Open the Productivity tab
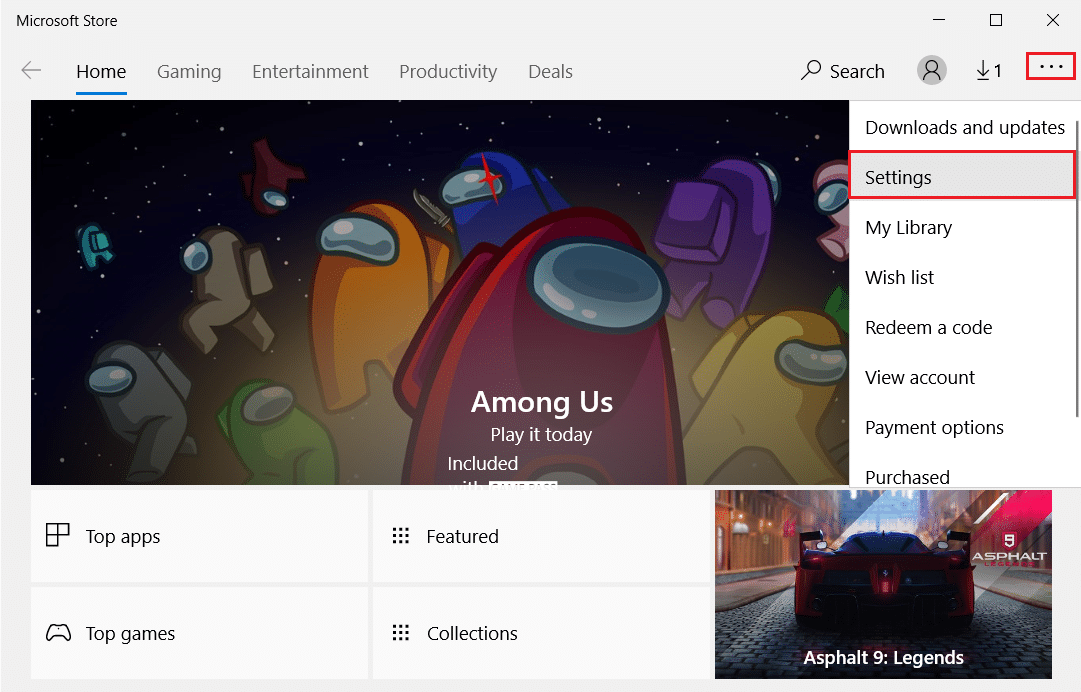This screenshot has width=1081, height=692. [x=447, y=72]
